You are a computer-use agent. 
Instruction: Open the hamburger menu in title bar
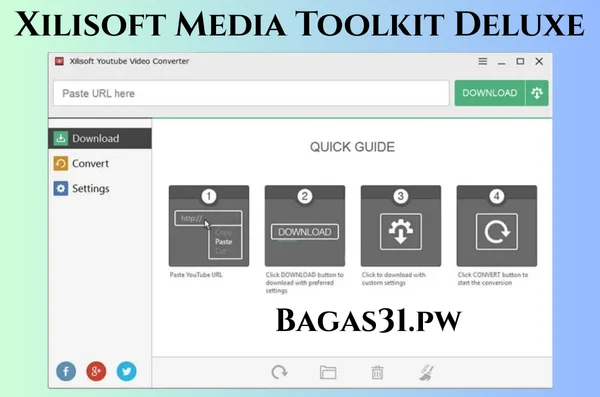pyautogui.click(x=483, y=61)
